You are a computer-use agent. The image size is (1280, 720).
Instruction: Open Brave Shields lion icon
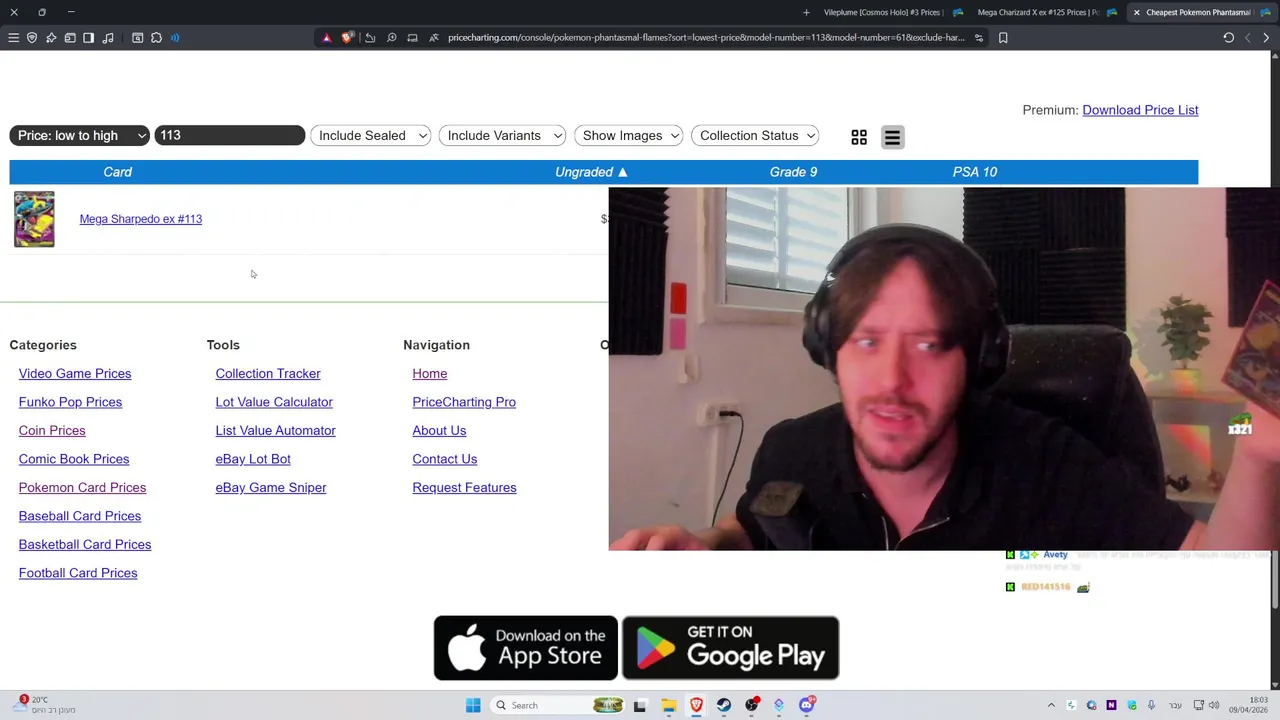point(347,38)
